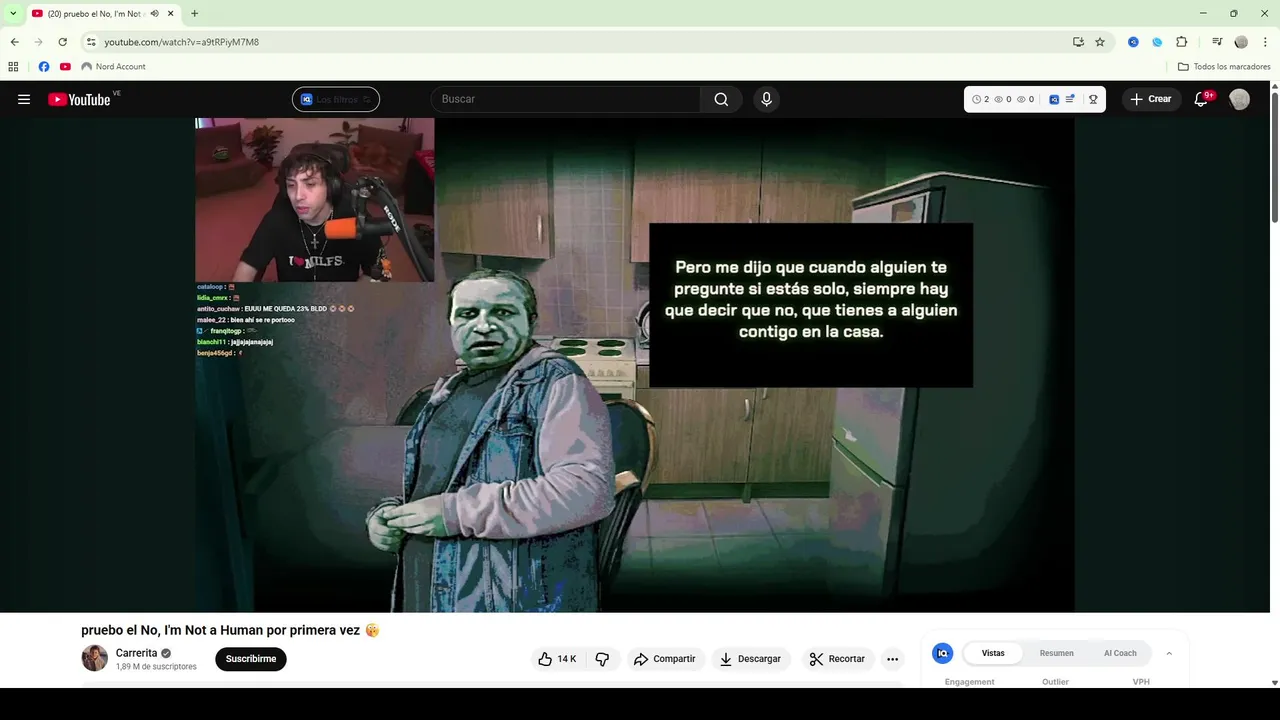Collapse the IQ panel with the chevron

click(x=1169, y=653)
